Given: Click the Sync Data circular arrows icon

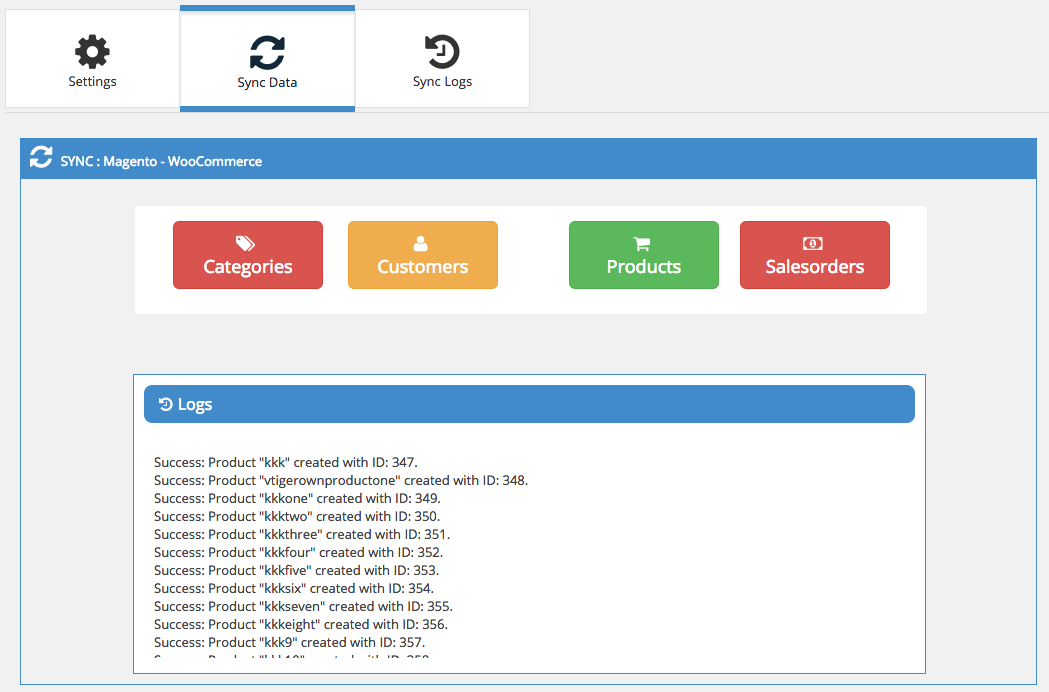Looking at the screenshot, I should [x=267, y=52].
